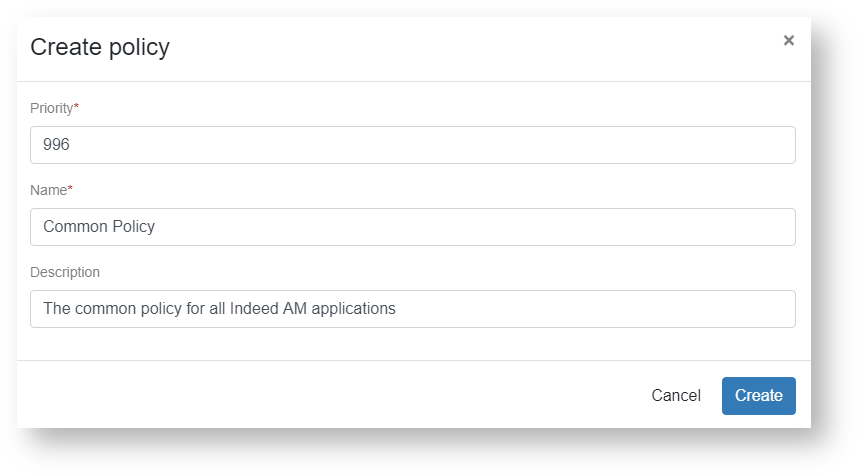Click the red asterisk beside Priority
The image size is (859, 476).
pyautogui.click(x=77, y=107)
